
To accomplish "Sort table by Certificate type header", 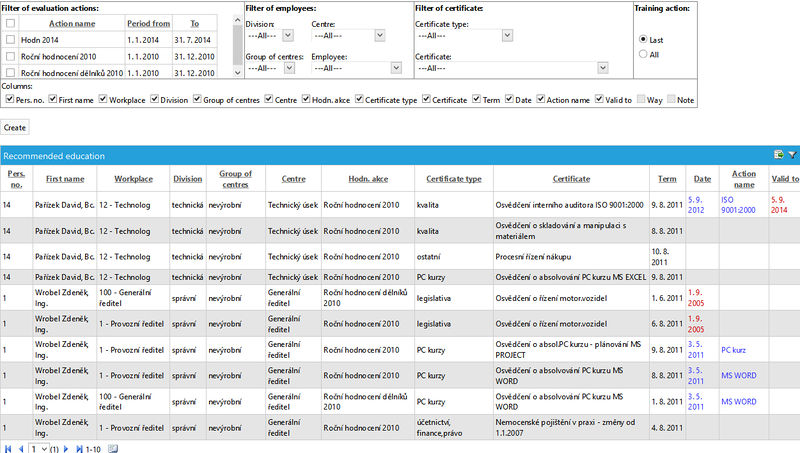I will point(454,179).
